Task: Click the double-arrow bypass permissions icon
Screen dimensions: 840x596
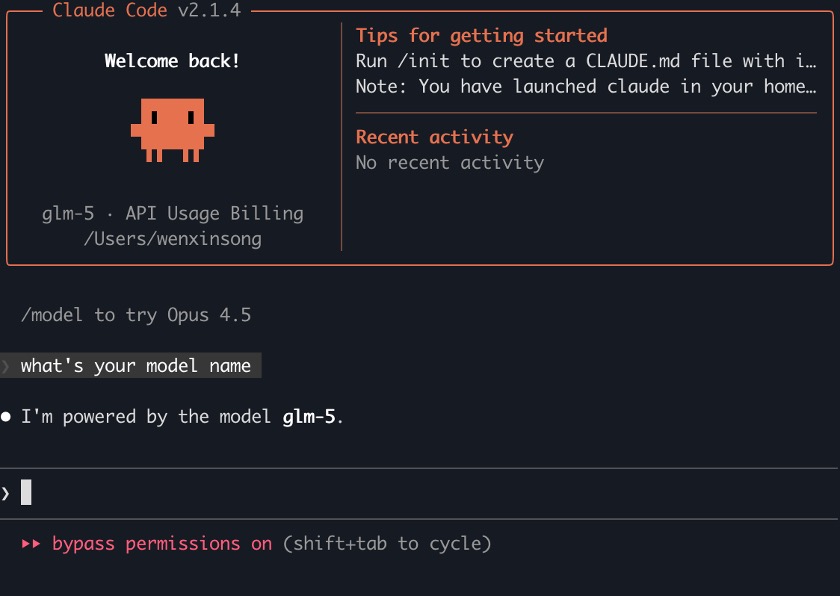Action: [31, 544]
